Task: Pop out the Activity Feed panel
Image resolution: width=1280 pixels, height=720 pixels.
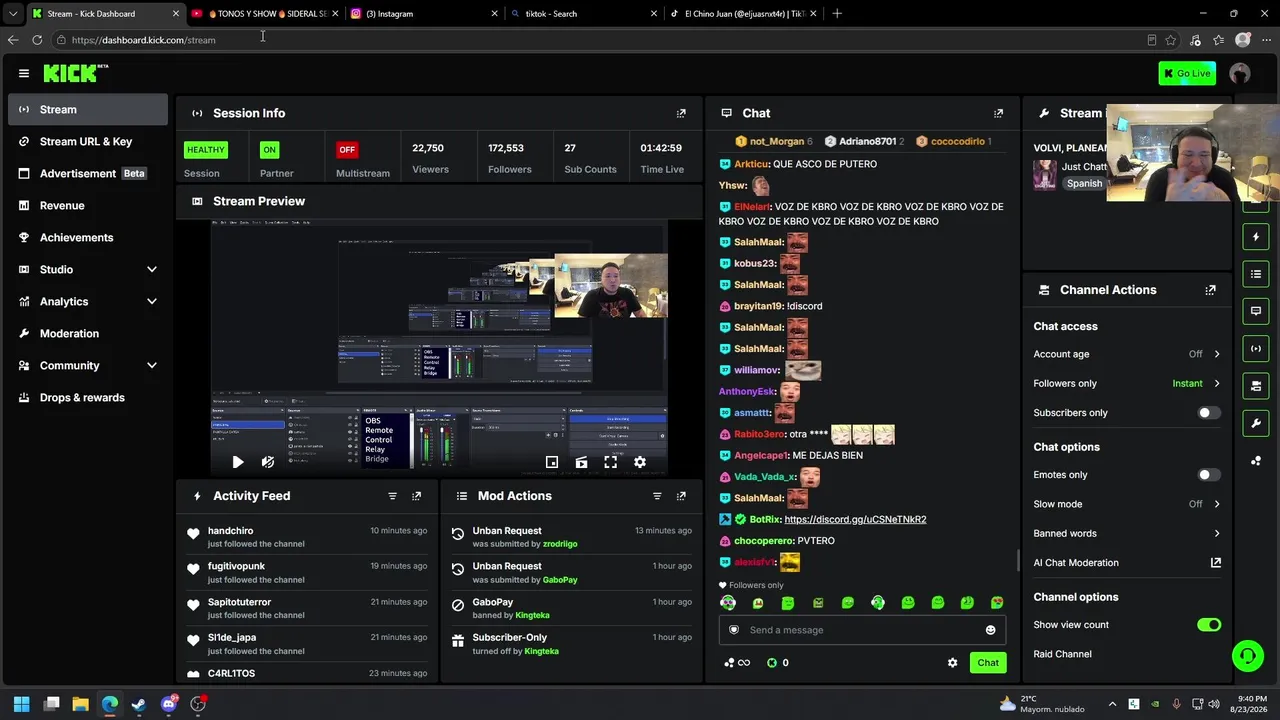Action: [x=417, y=496]
